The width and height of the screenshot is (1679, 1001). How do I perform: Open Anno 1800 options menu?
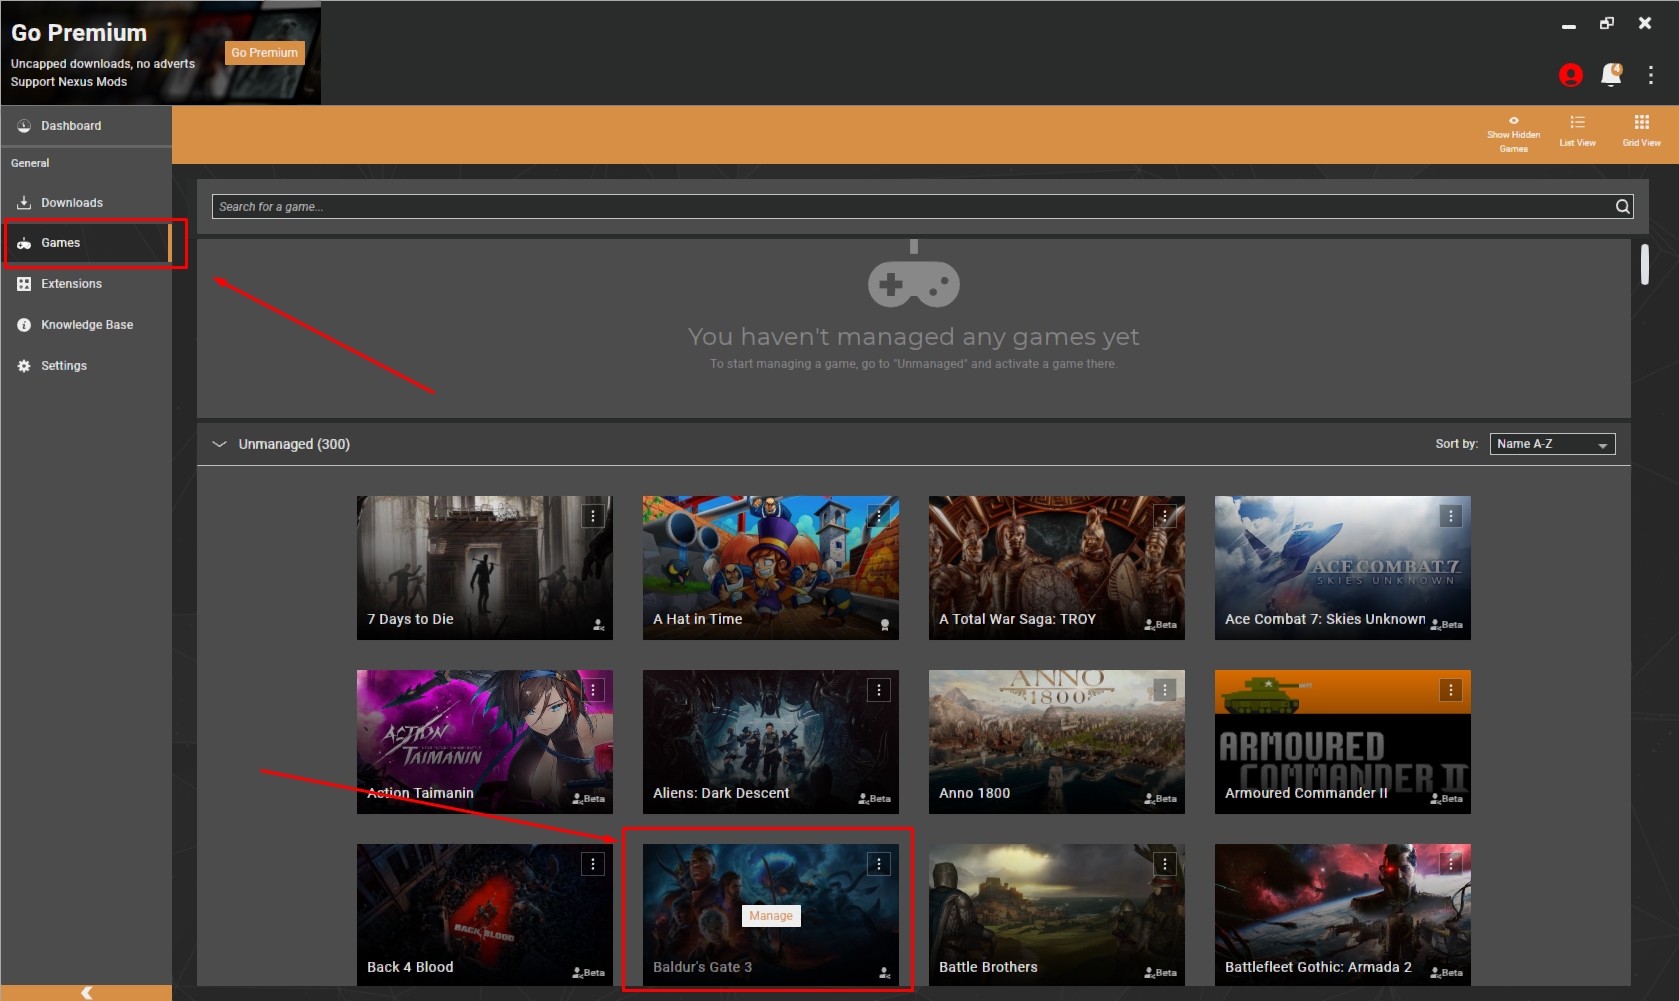pyautogui.click(x=1165, y=690)
